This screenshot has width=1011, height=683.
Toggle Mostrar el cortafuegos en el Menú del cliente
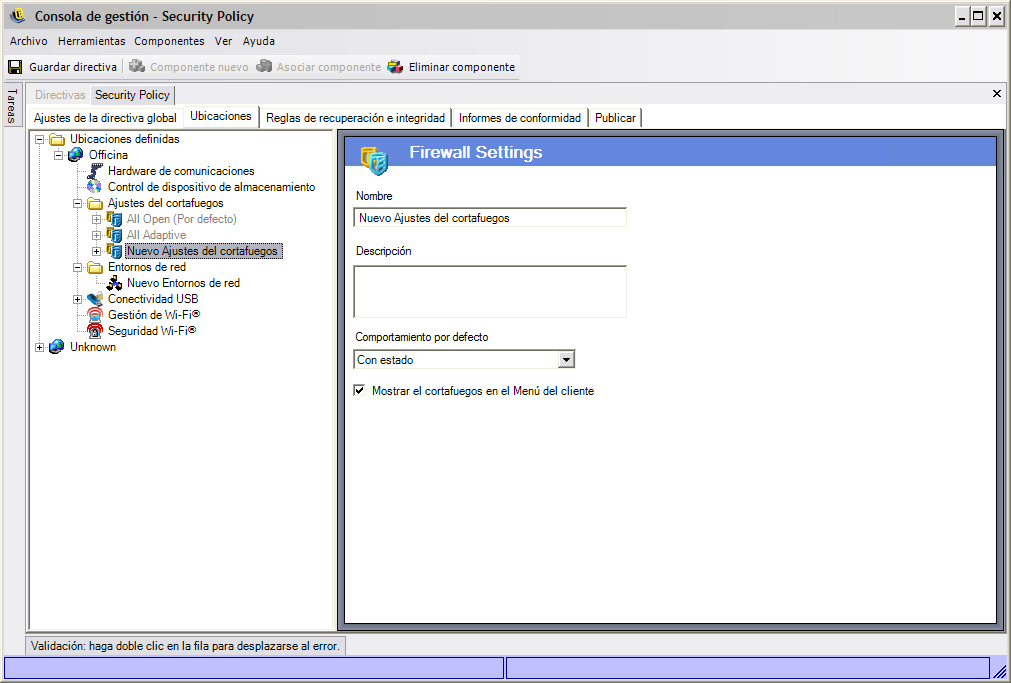point(360,390)
